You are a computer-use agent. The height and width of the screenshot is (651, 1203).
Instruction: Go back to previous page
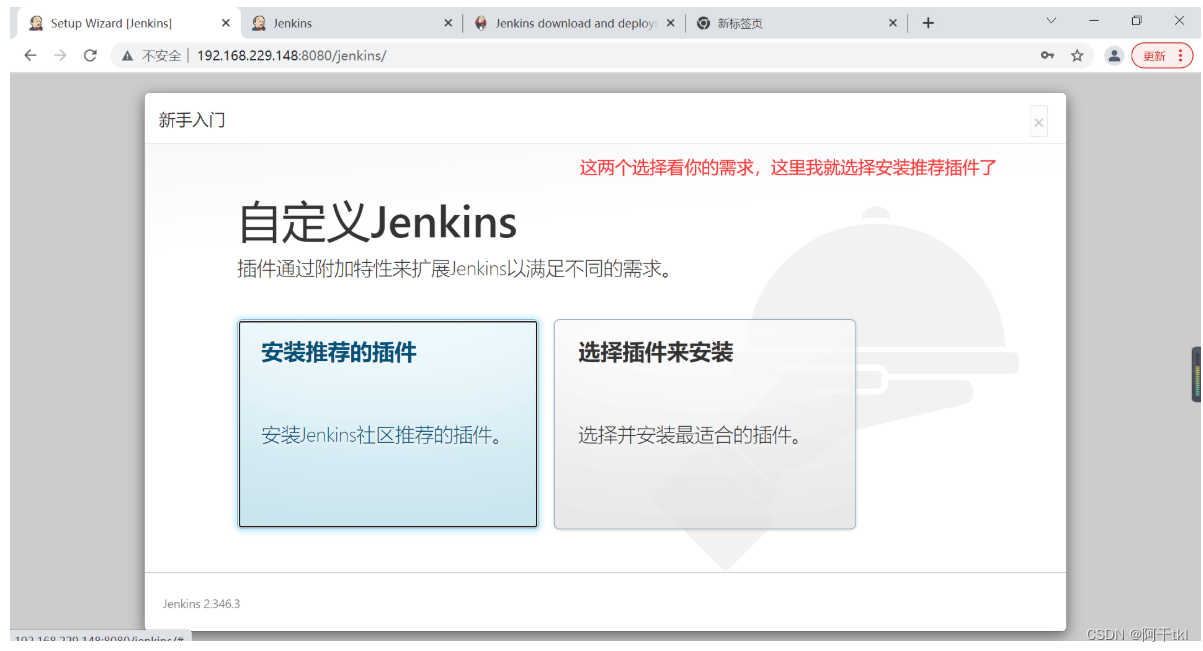coord(30,56)
